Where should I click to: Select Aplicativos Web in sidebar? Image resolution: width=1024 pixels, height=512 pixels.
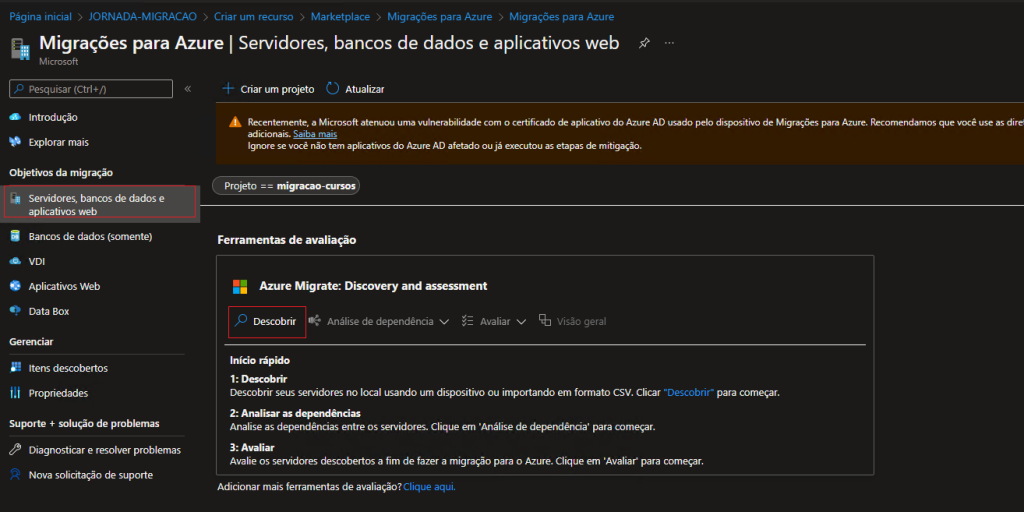(64, 286)
